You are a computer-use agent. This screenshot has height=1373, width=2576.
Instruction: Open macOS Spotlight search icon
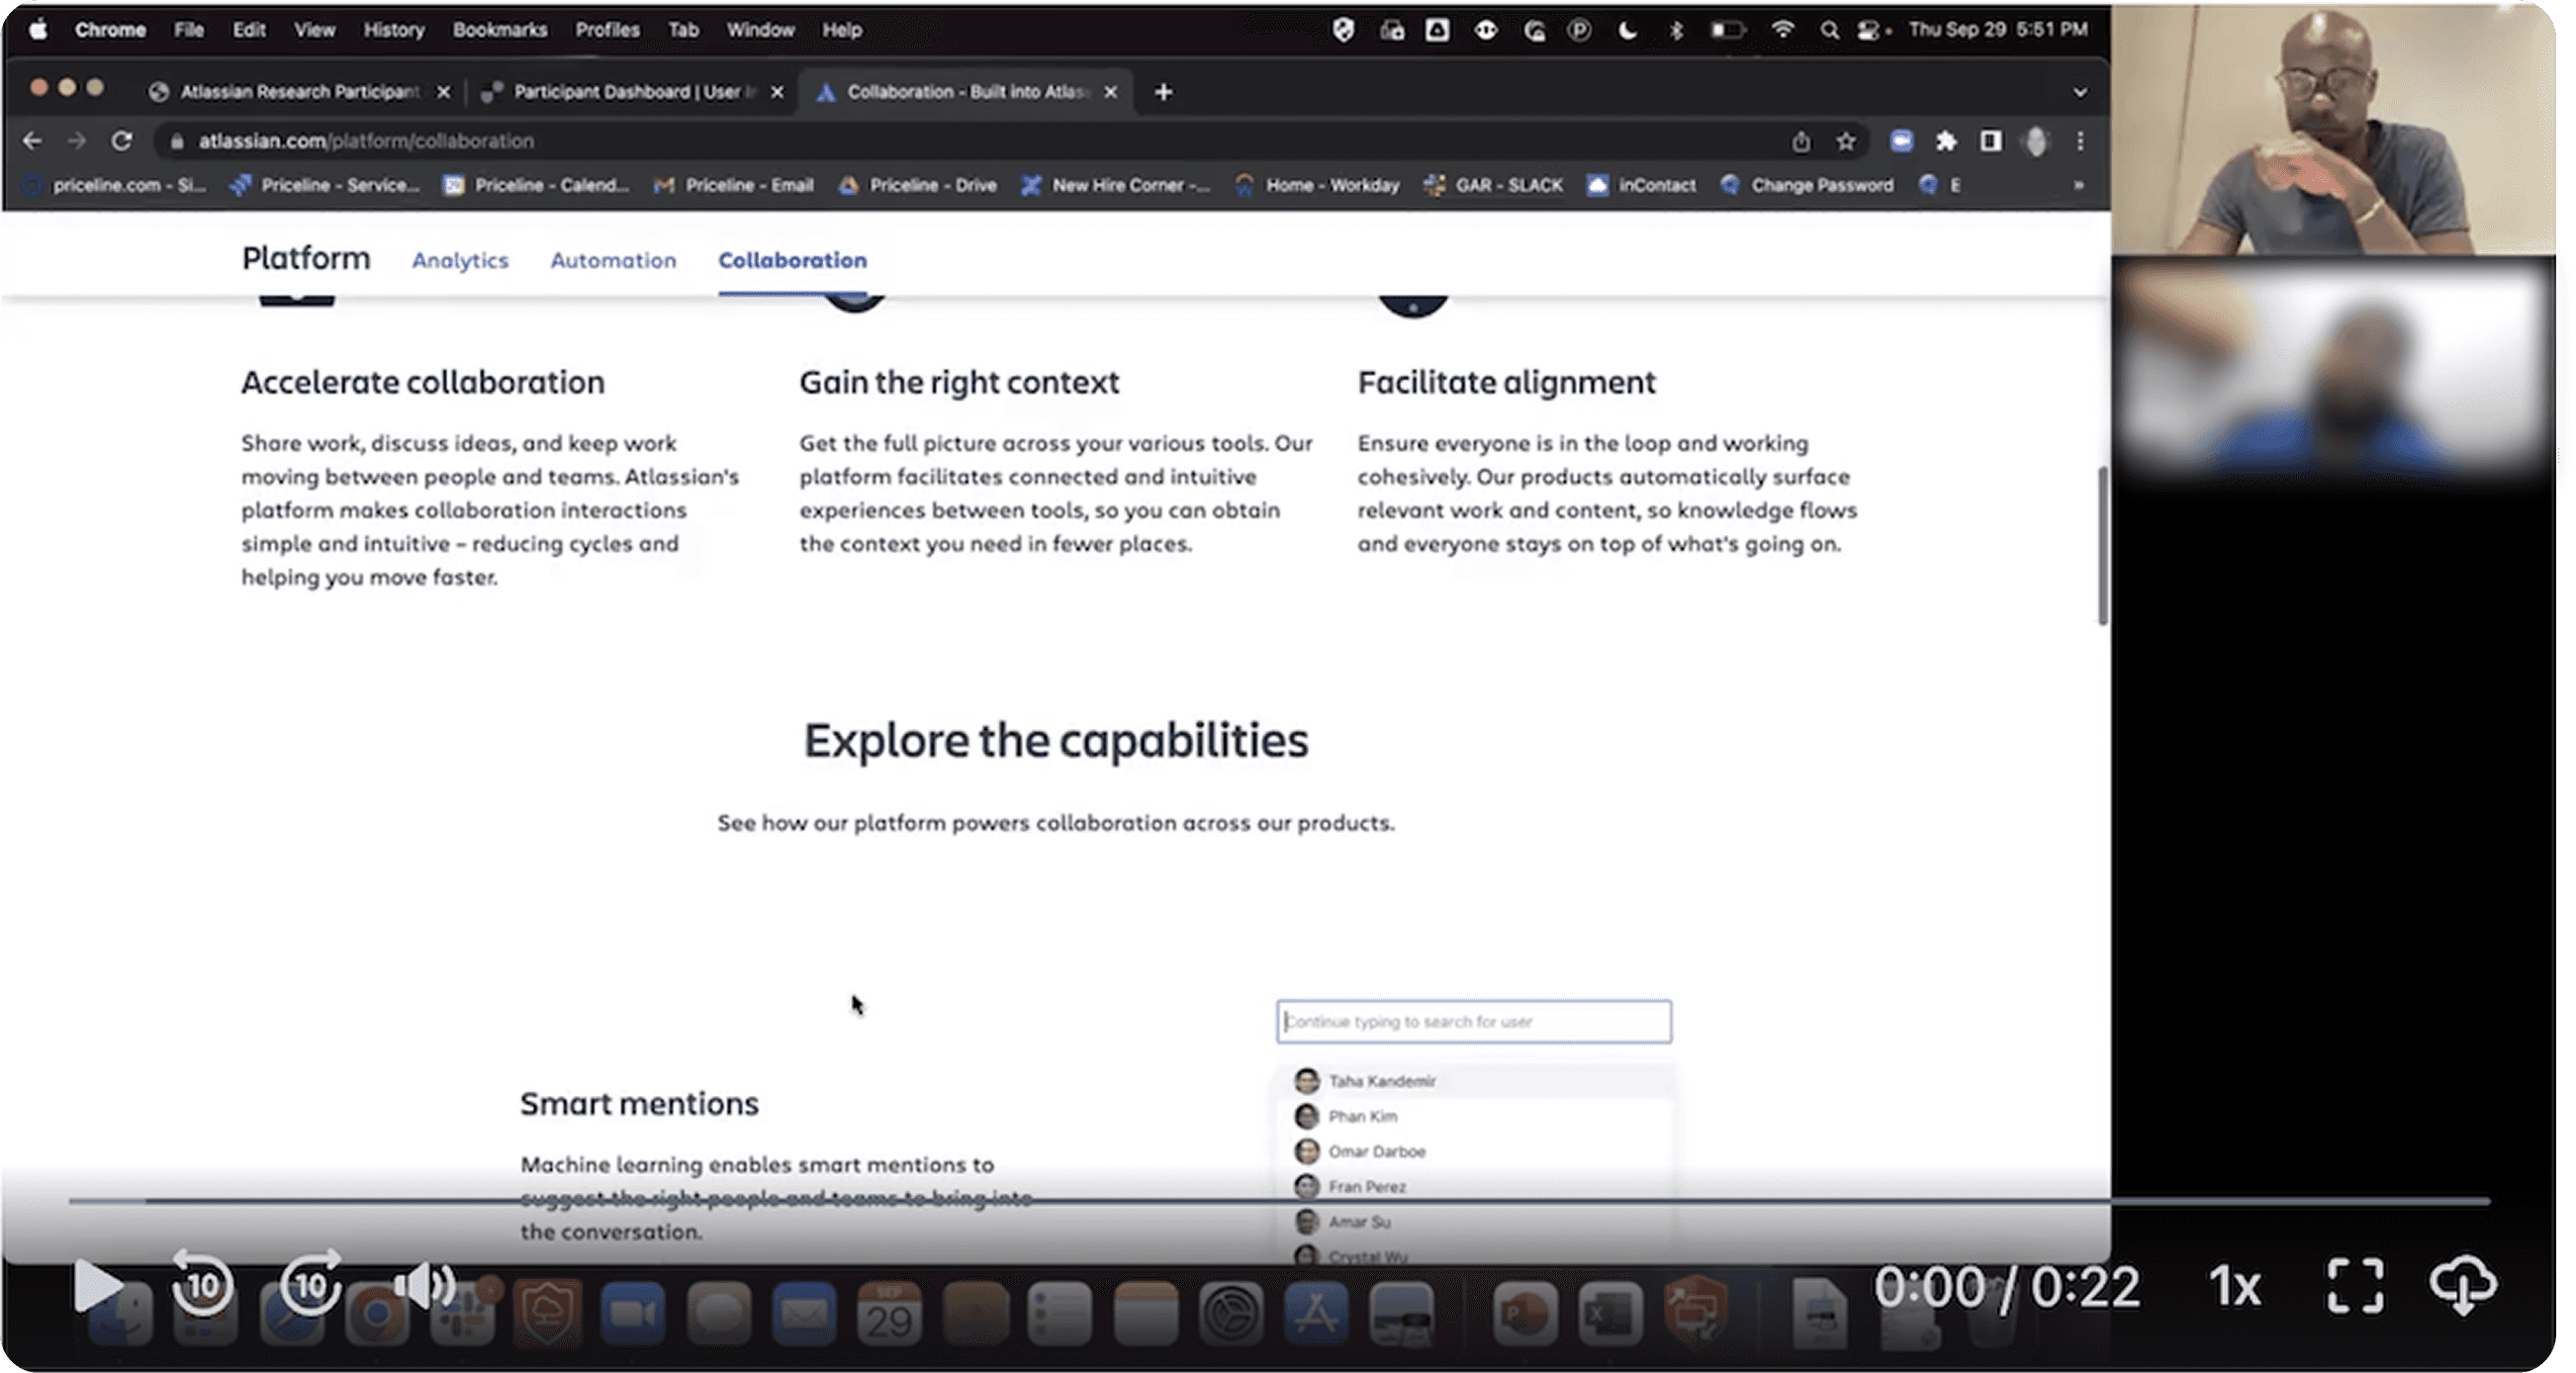(1829, 30)
